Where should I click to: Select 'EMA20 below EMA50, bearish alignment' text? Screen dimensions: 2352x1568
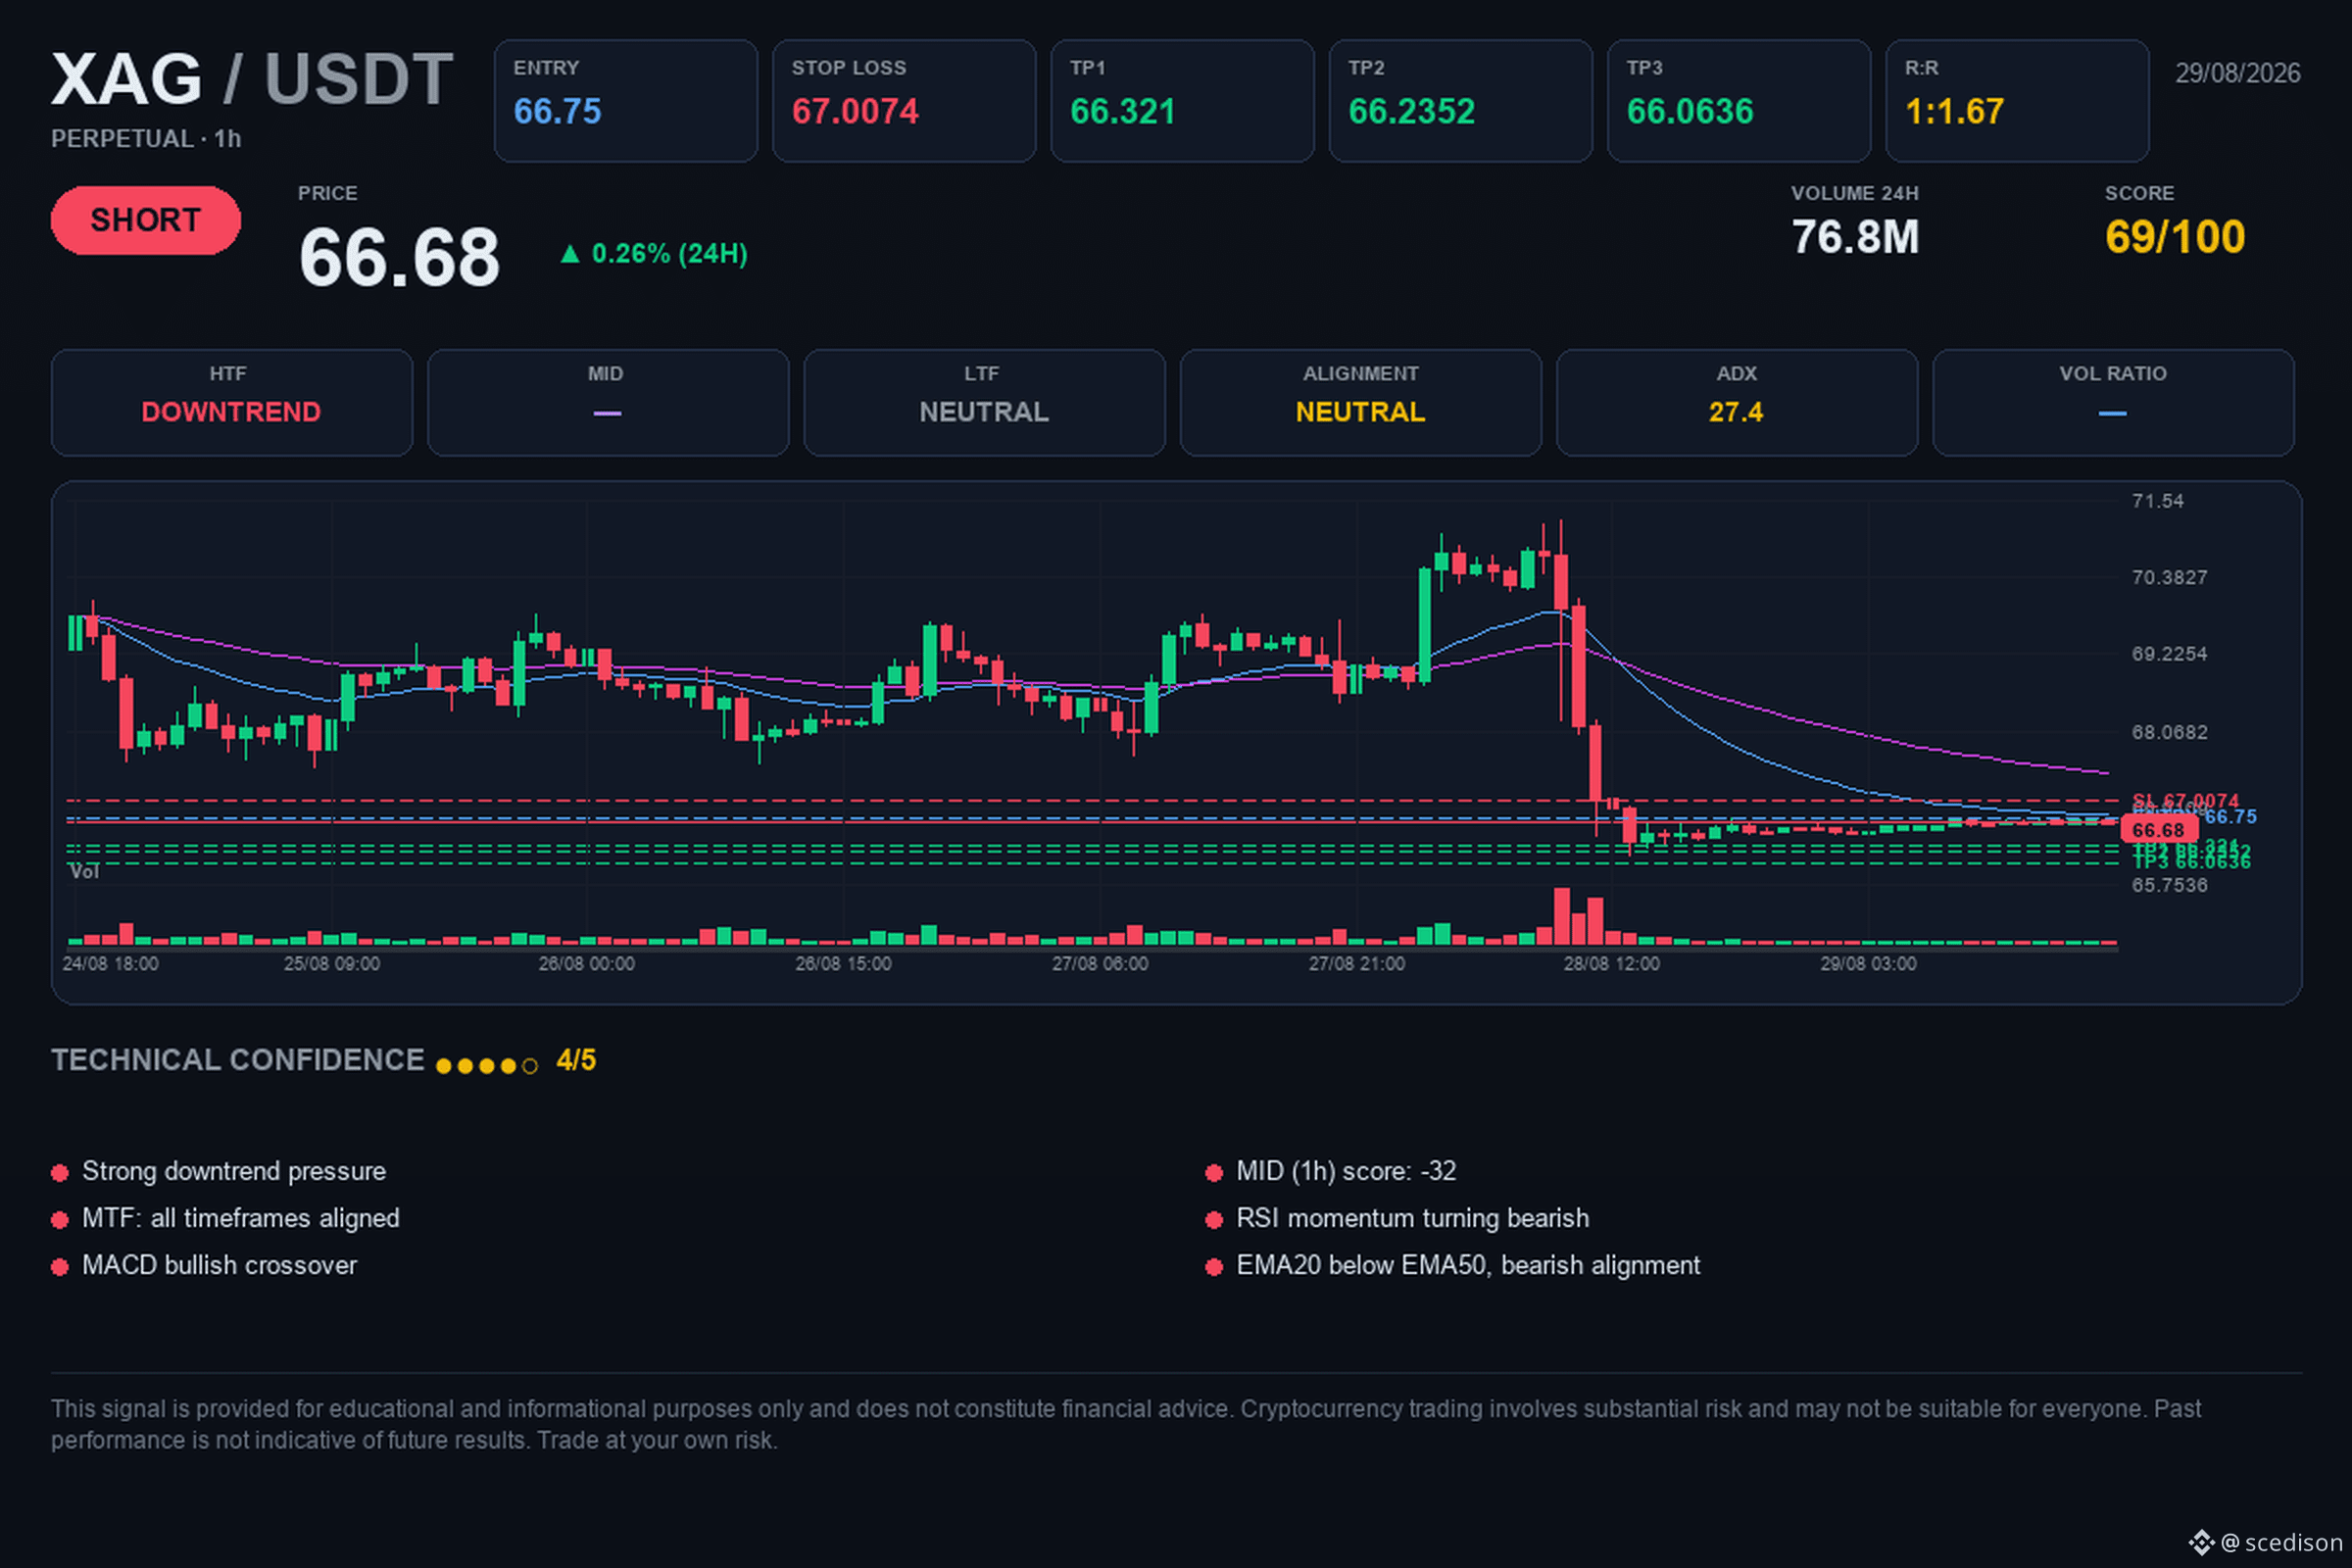pos(1468,1266)
